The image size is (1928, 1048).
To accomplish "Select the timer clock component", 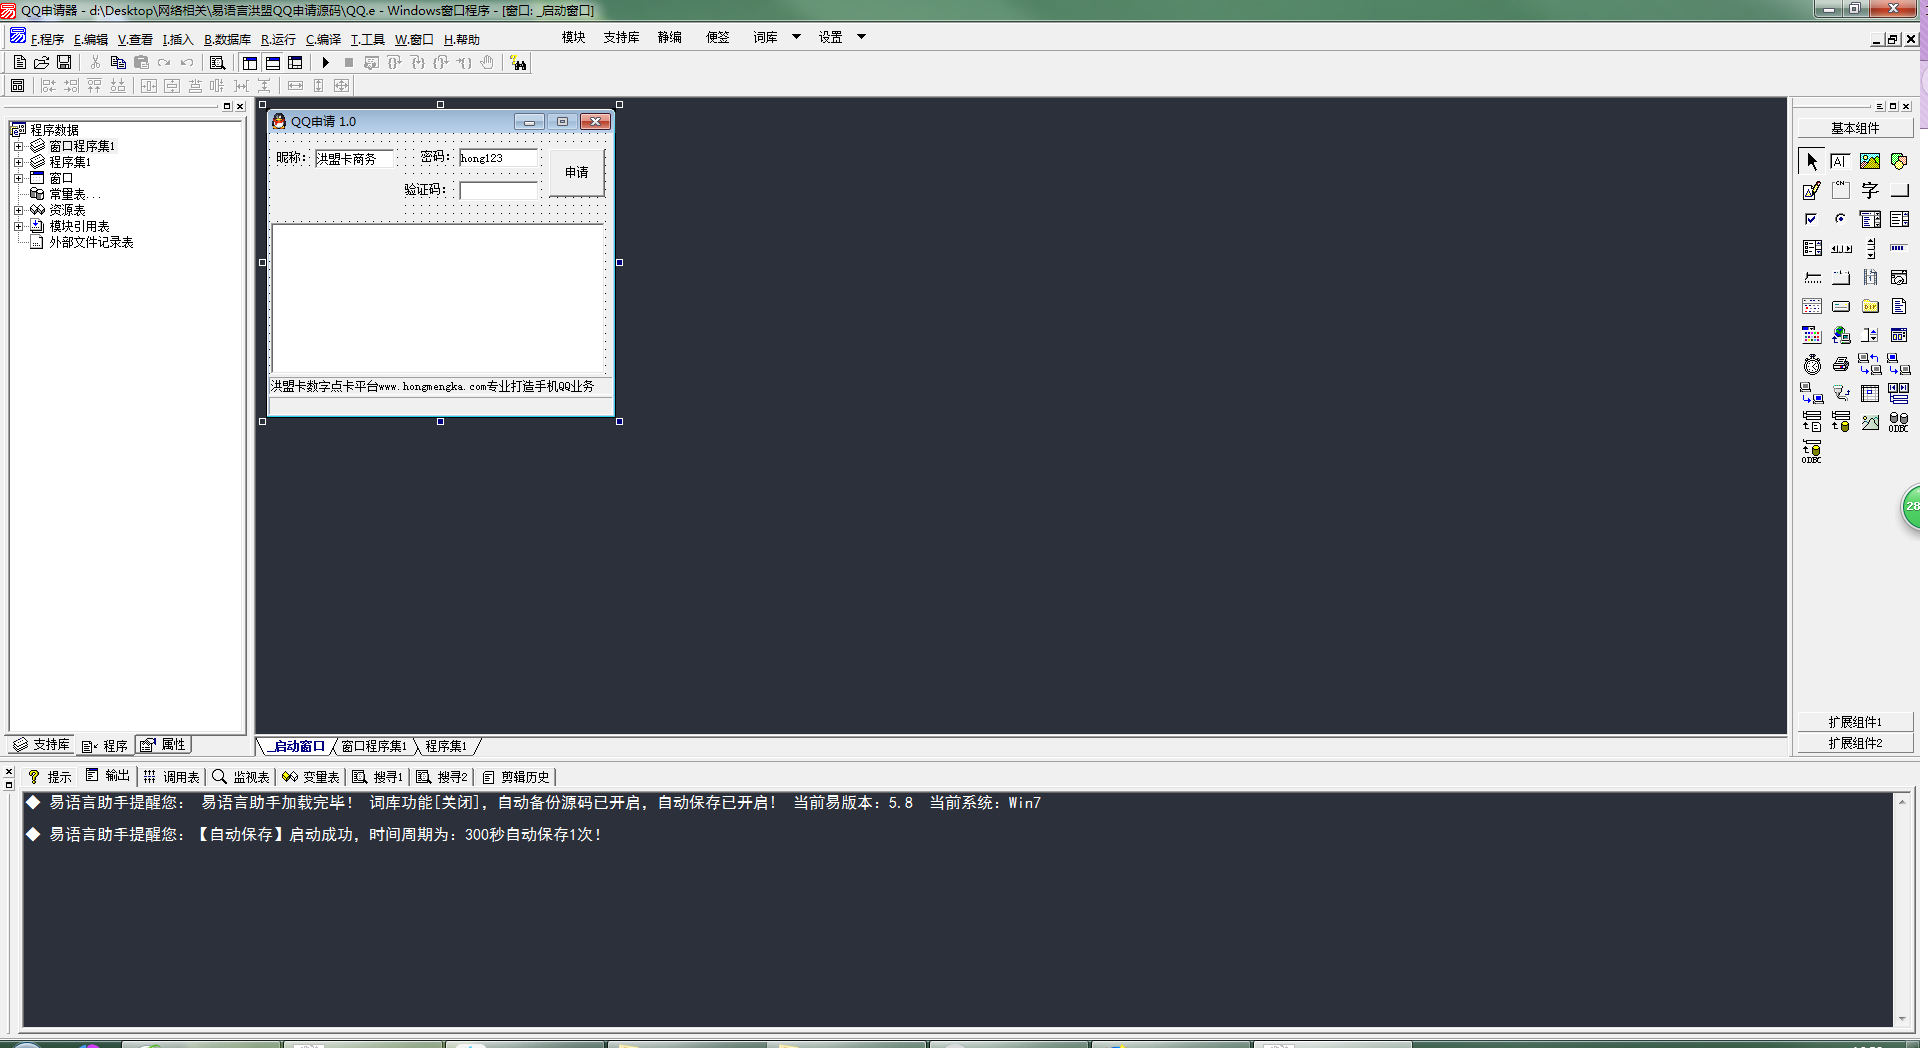I will [1812, 365].
